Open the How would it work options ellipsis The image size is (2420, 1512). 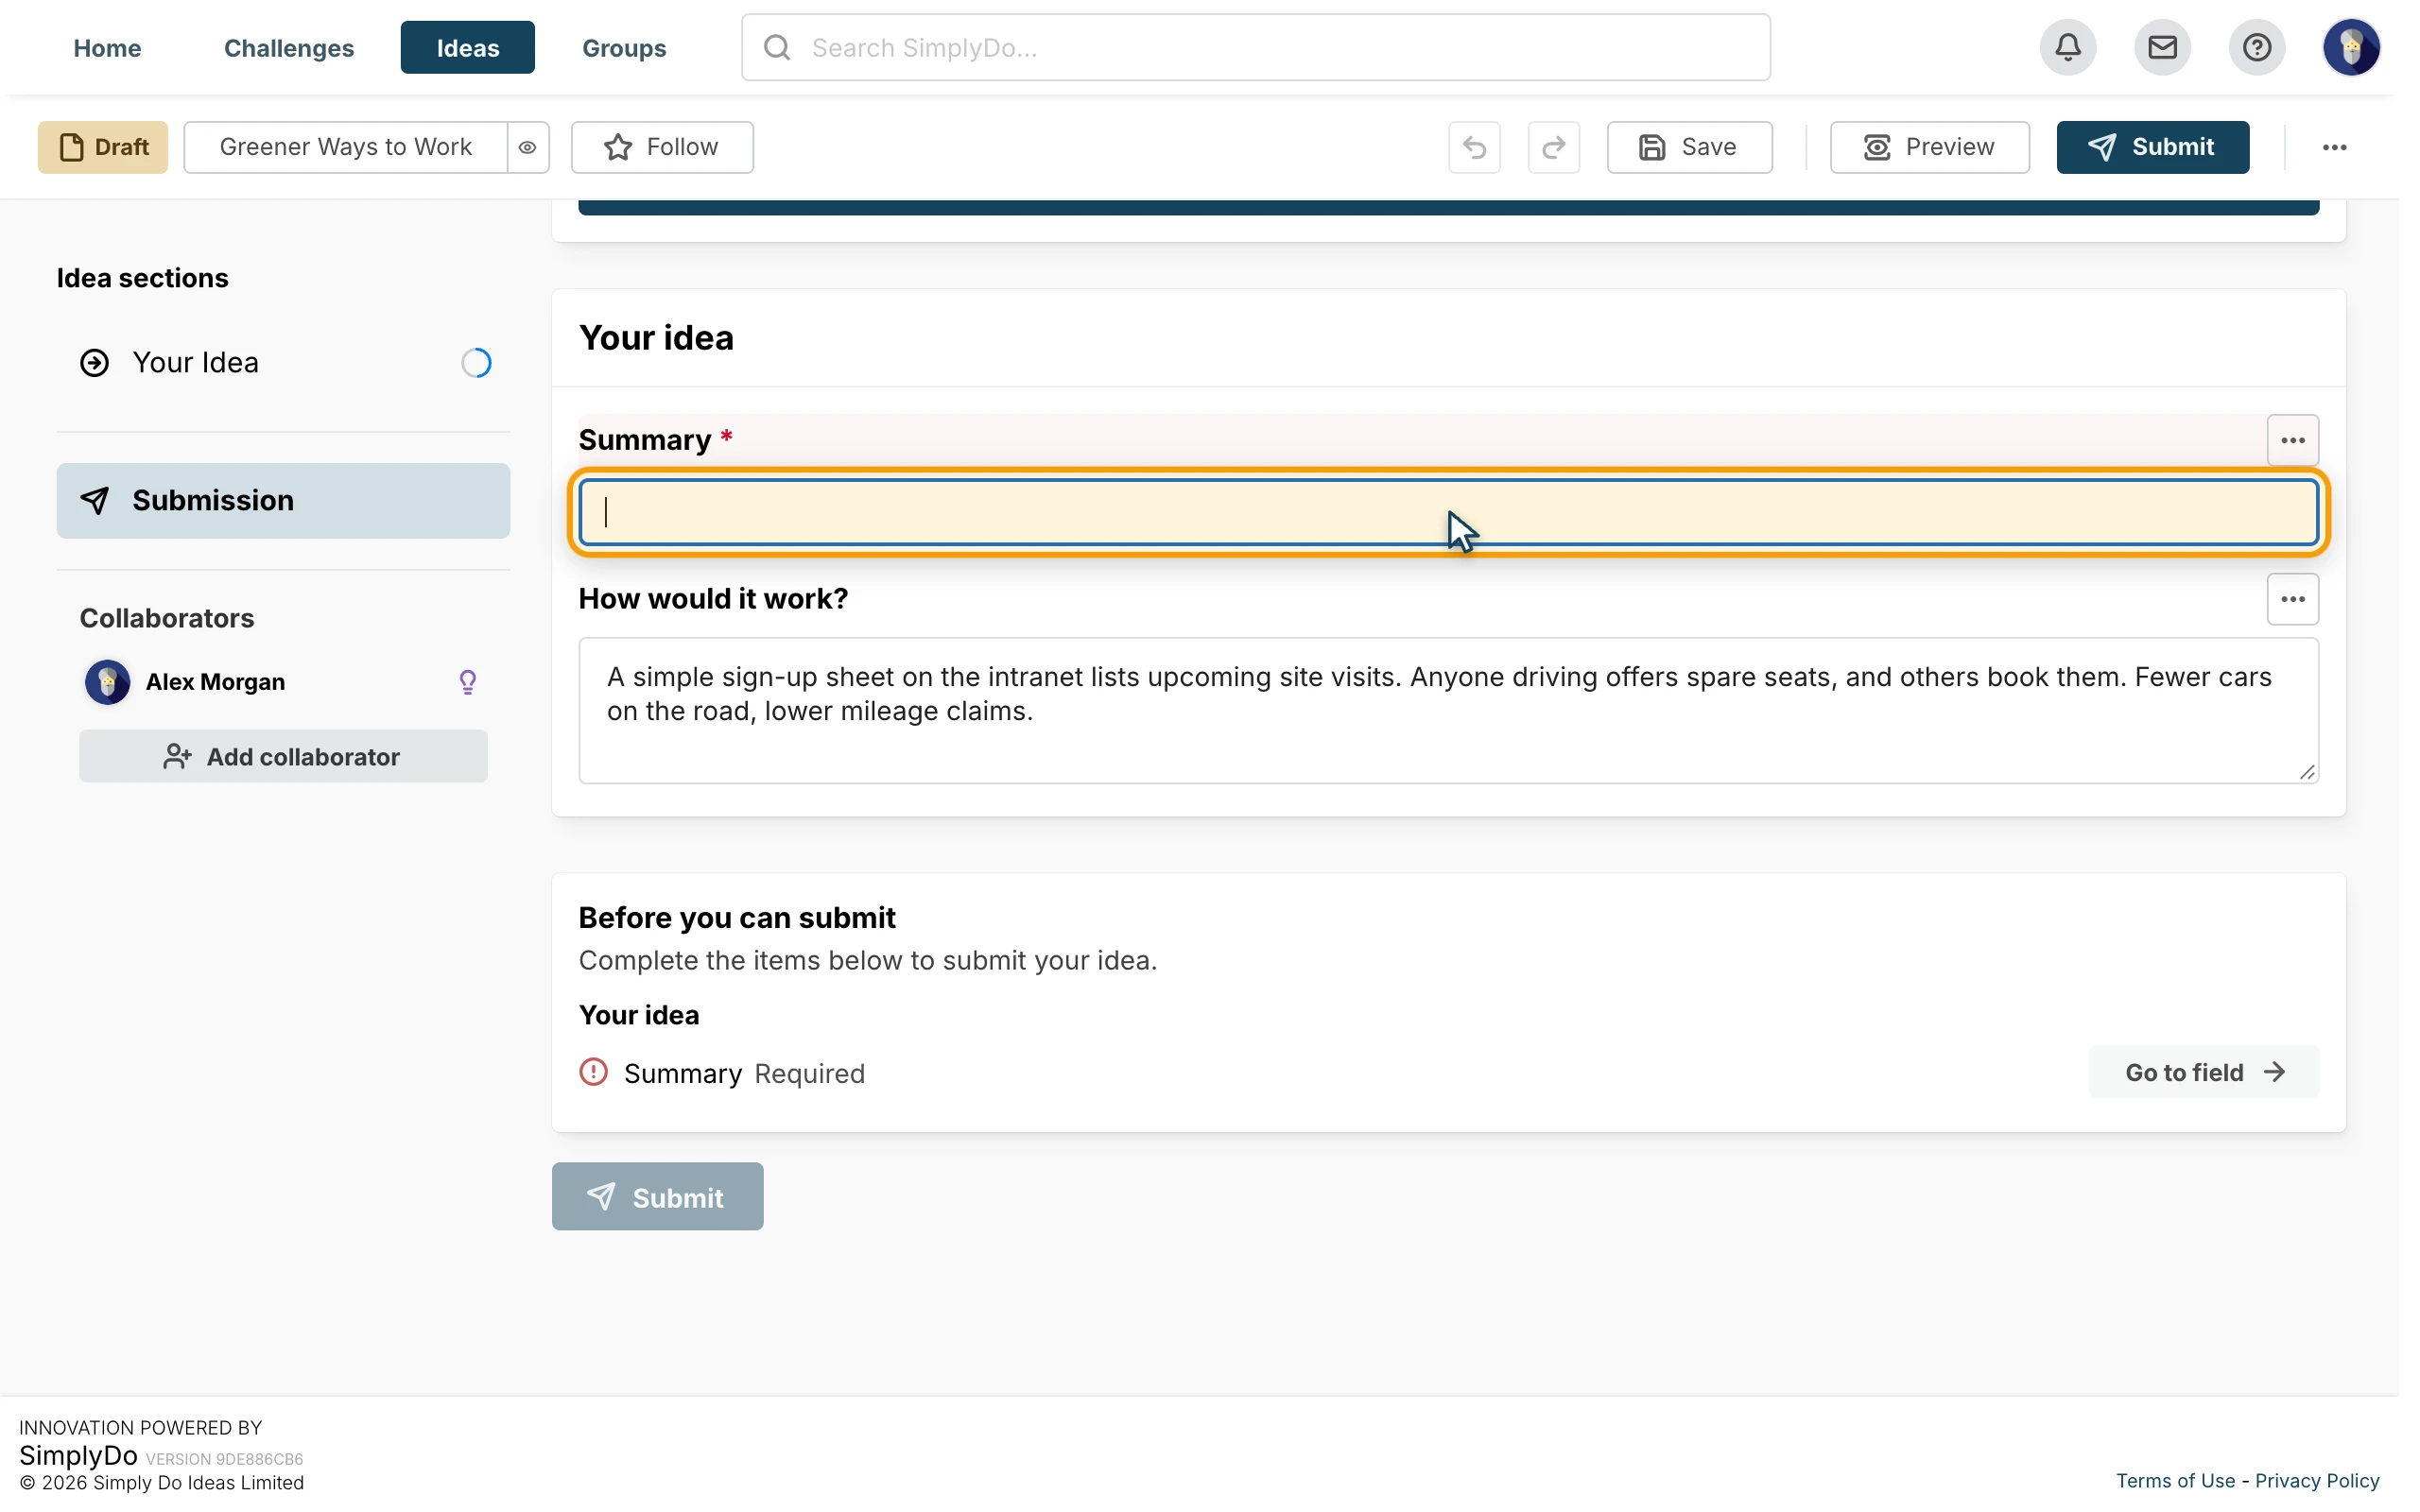[x=2292, y=599]
